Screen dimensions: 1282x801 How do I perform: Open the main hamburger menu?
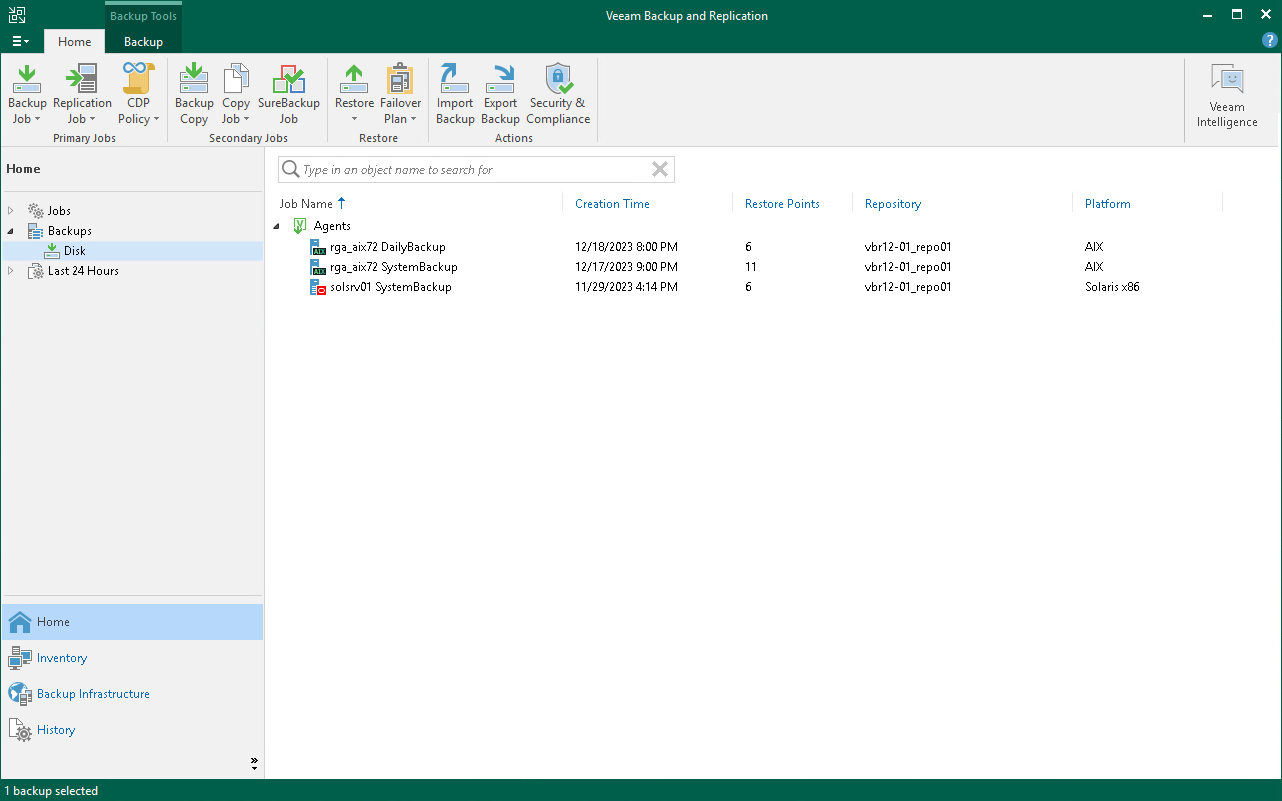pos(20,41)
